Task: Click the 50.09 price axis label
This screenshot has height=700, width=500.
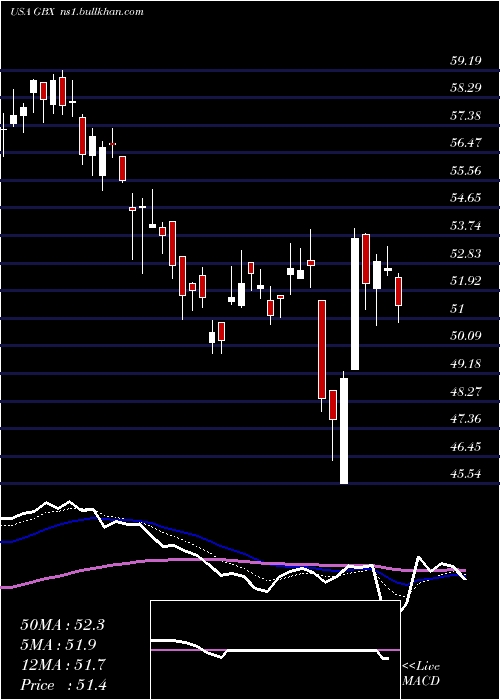Action: click(x=465, y=336)
